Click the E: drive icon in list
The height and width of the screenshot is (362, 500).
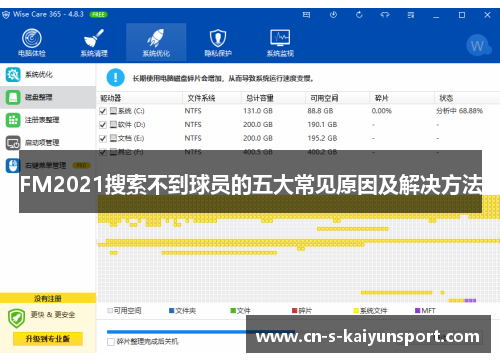coord(113,138)
